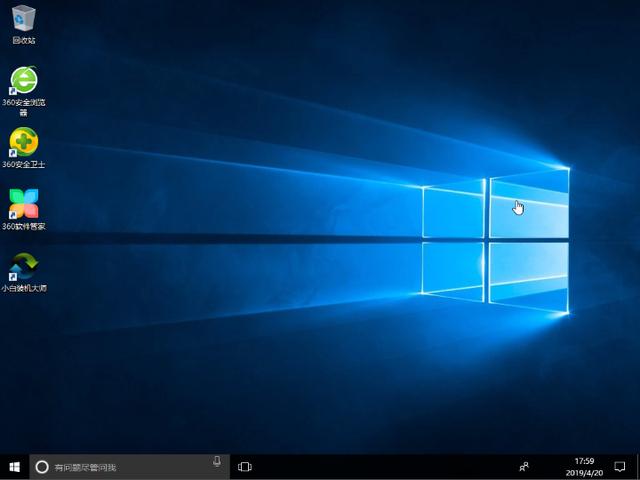
Task: Open Task View from the taskbar
Action: [x=245, y=467]
